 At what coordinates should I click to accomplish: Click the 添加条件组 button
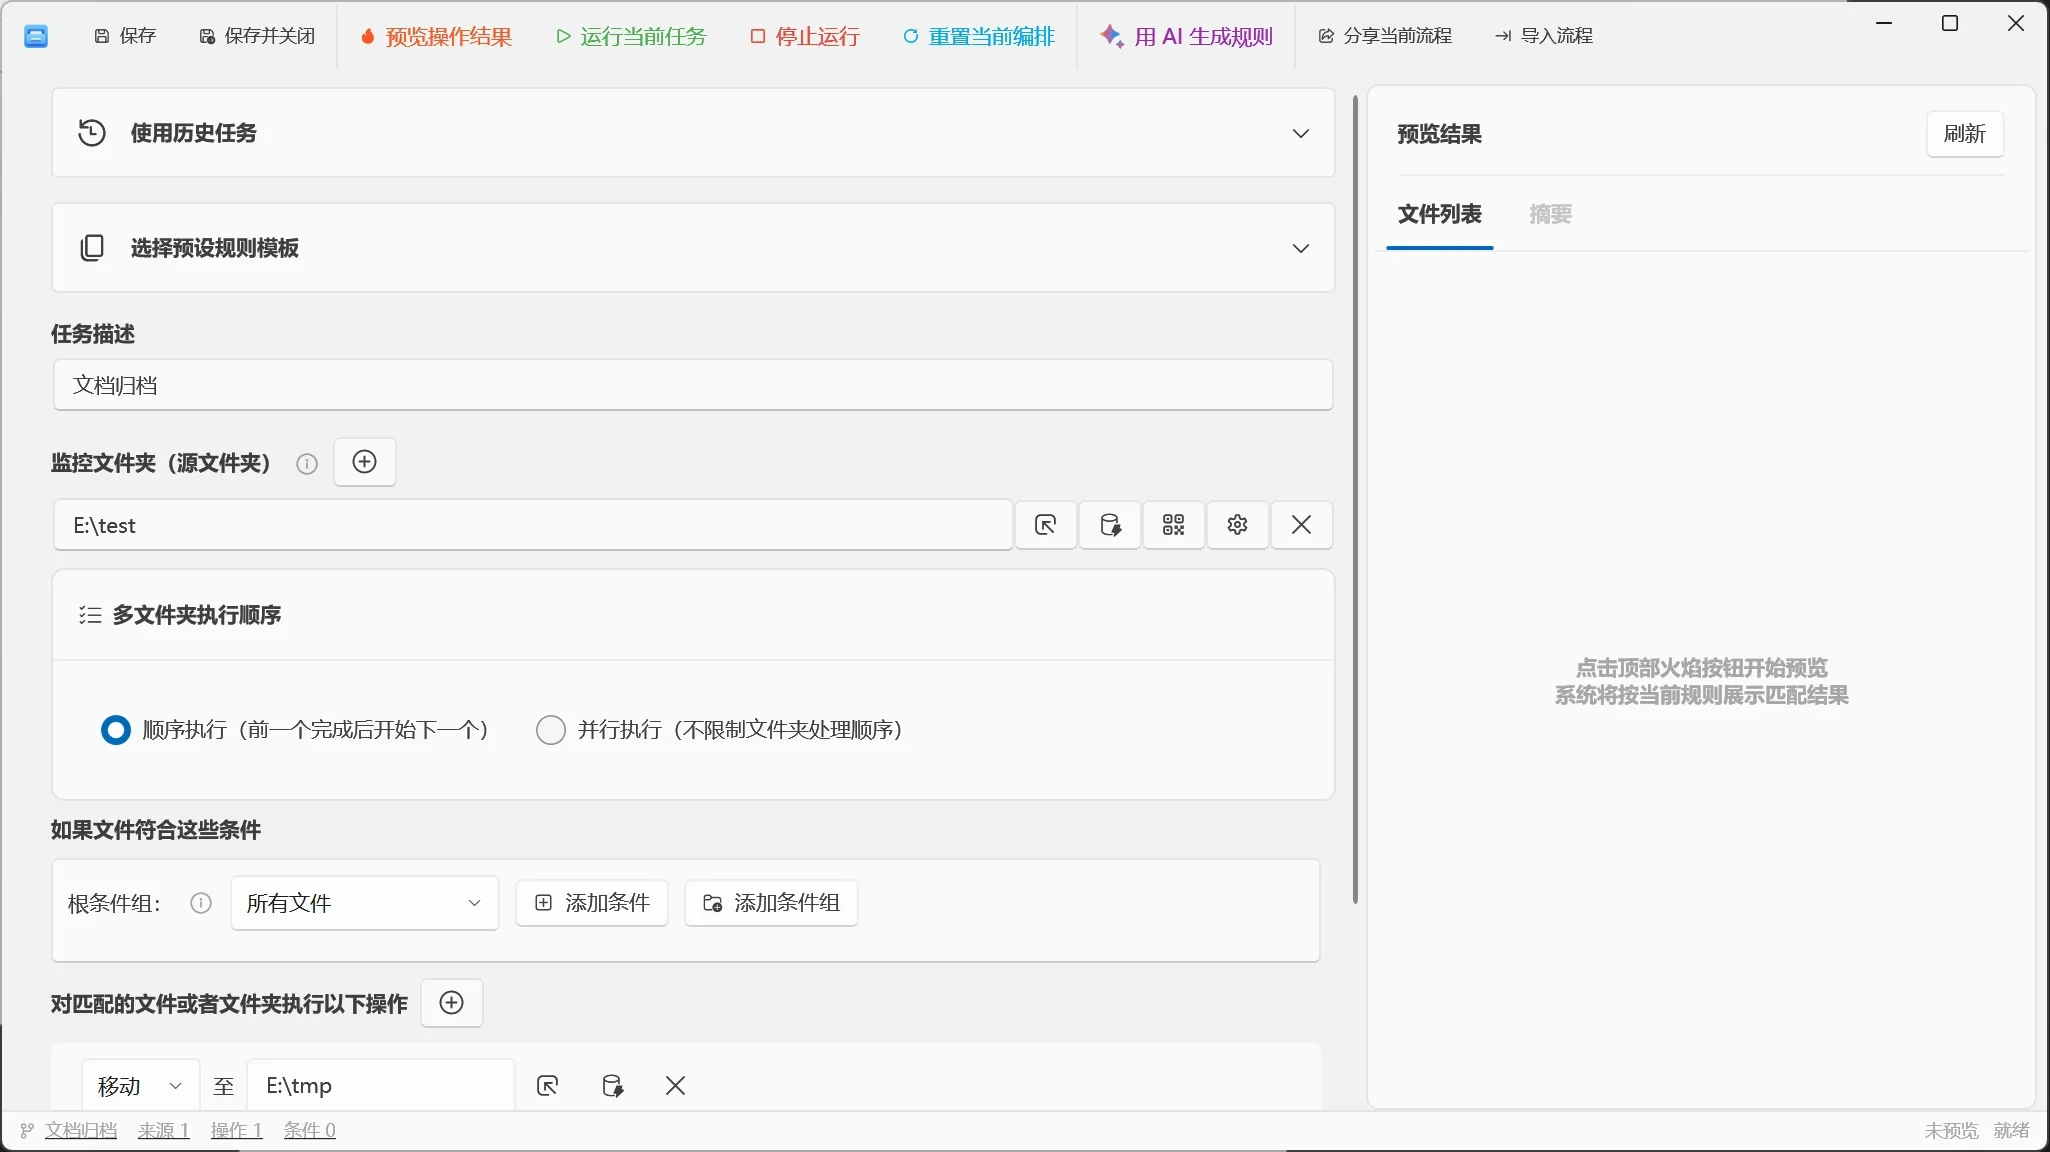click(x=771, y=903)
